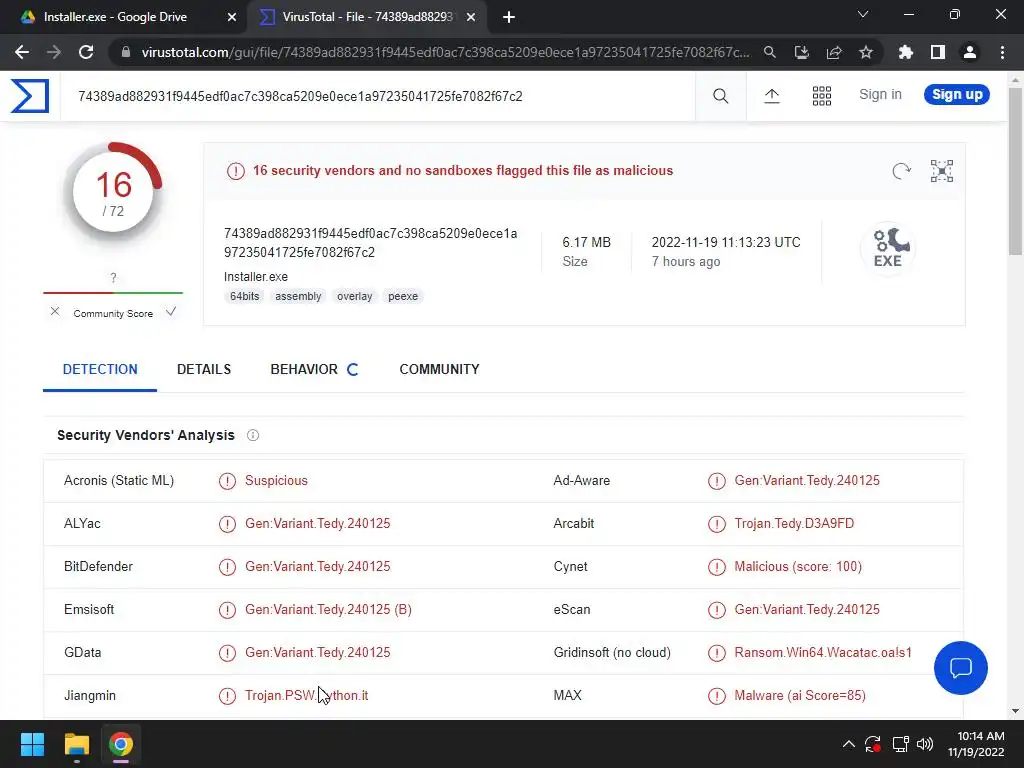Click the 64bits tag

click(x=245, y=296)
